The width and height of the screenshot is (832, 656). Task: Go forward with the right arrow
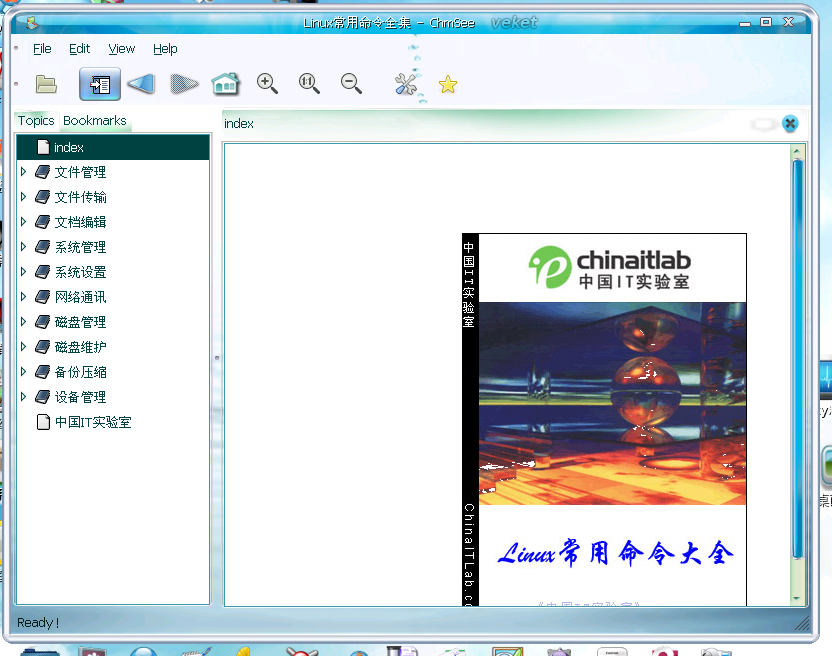coord(184,84)
